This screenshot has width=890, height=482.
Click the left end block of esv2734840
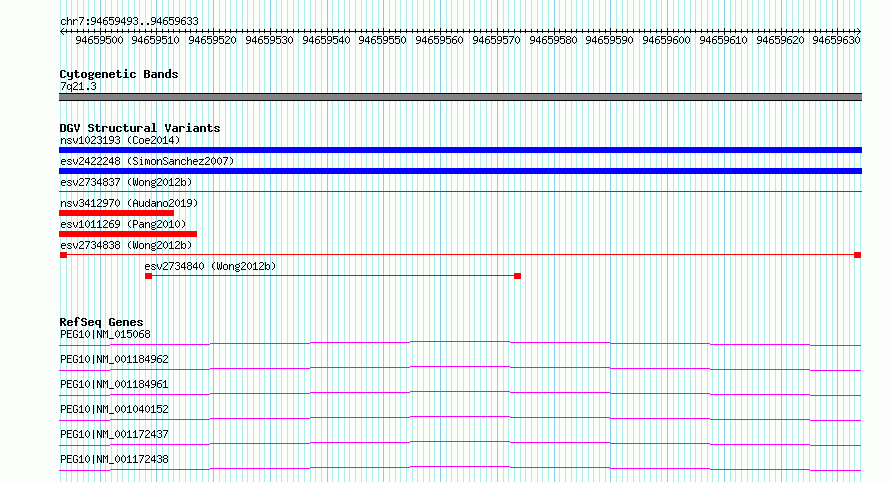(148, 276)
